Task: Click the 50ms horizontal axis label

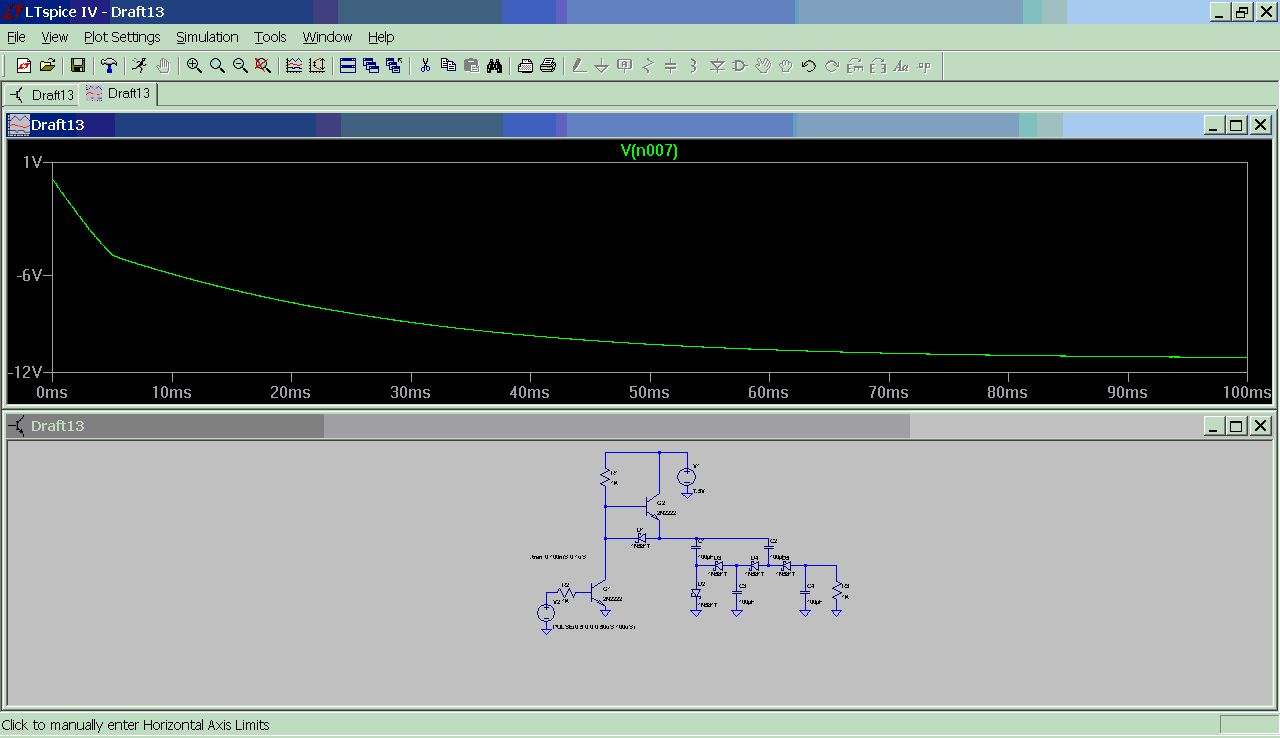Action: click(x=649, y=393)
